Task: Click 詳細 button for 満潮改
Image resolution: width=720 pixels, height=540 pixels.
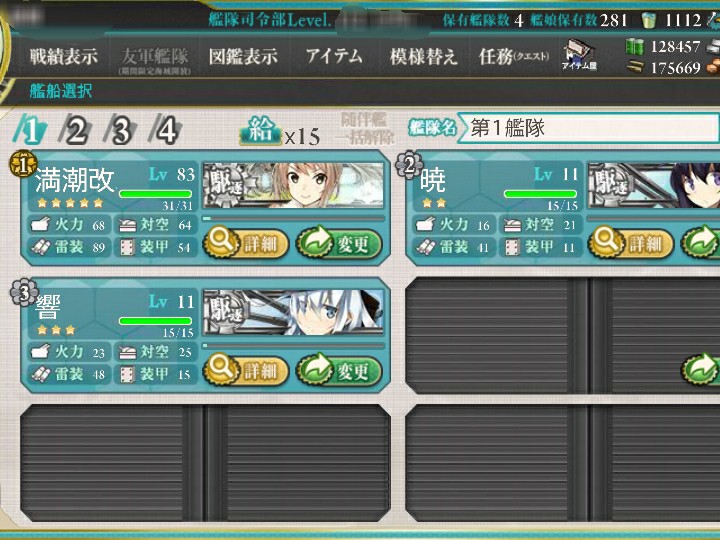Action: tap(246, 242)
